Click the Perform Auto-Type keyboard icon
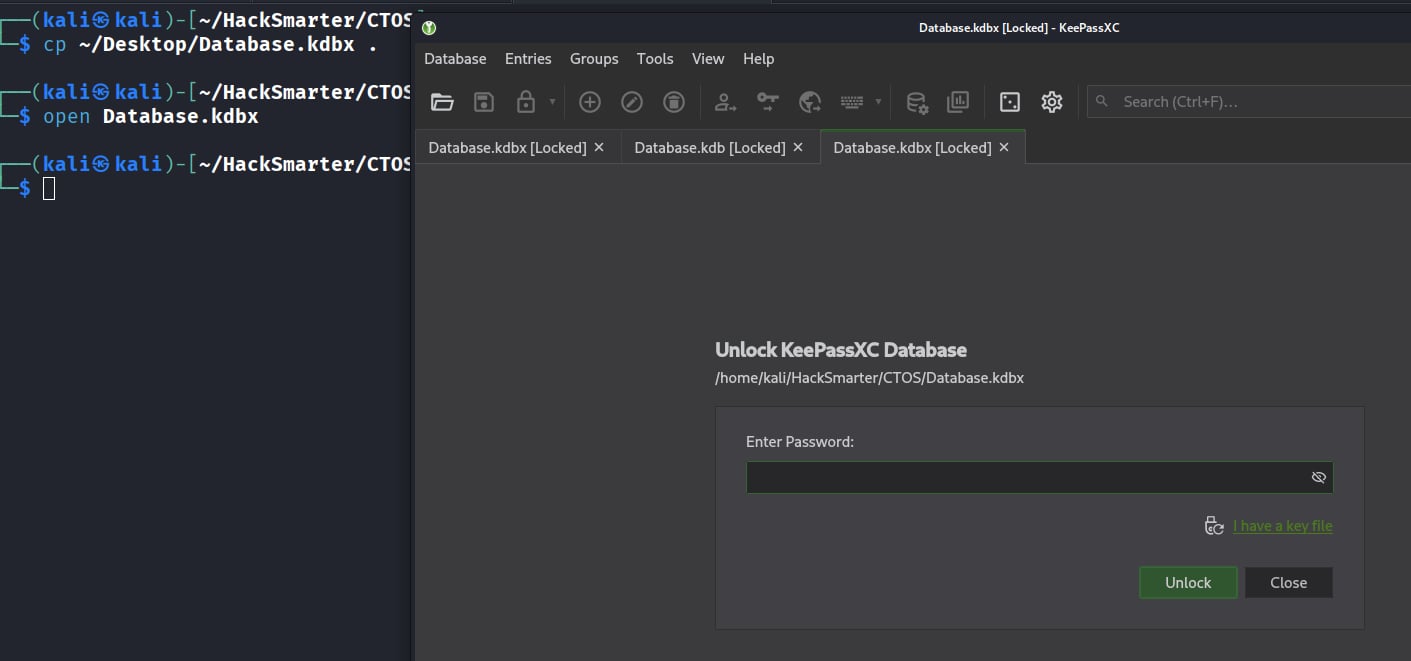 (x=852, y=102)
